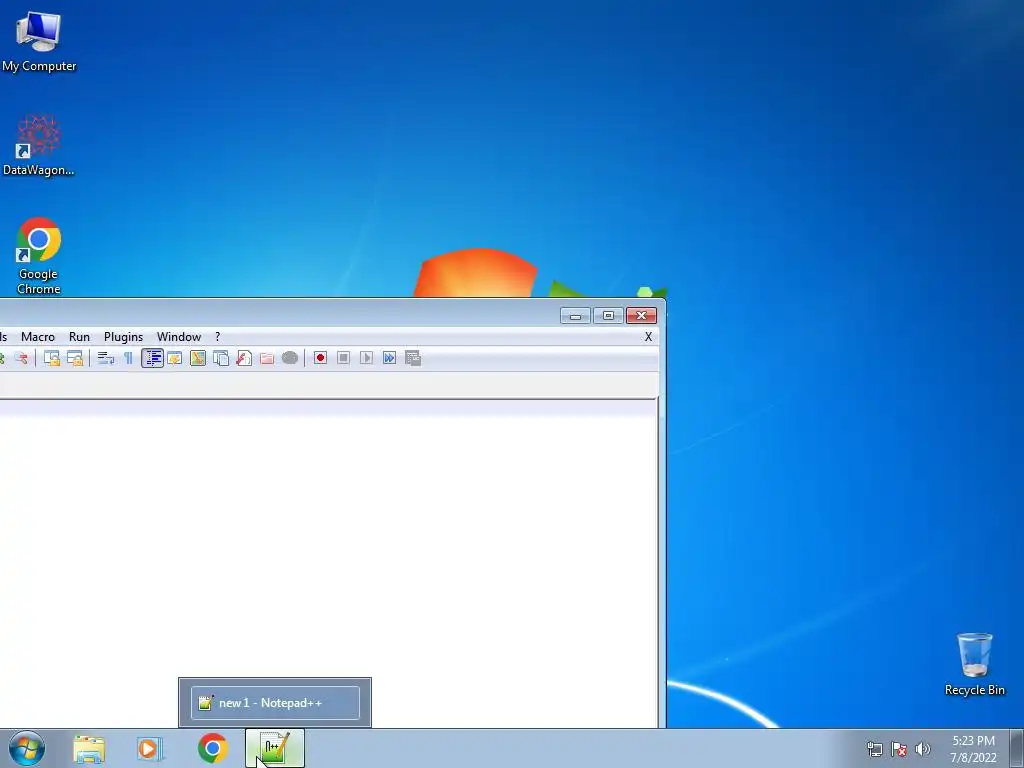This screenshot has width=1024, height=768.
Task: Select the My Computer desktop icon
Action: pos(39,41)
